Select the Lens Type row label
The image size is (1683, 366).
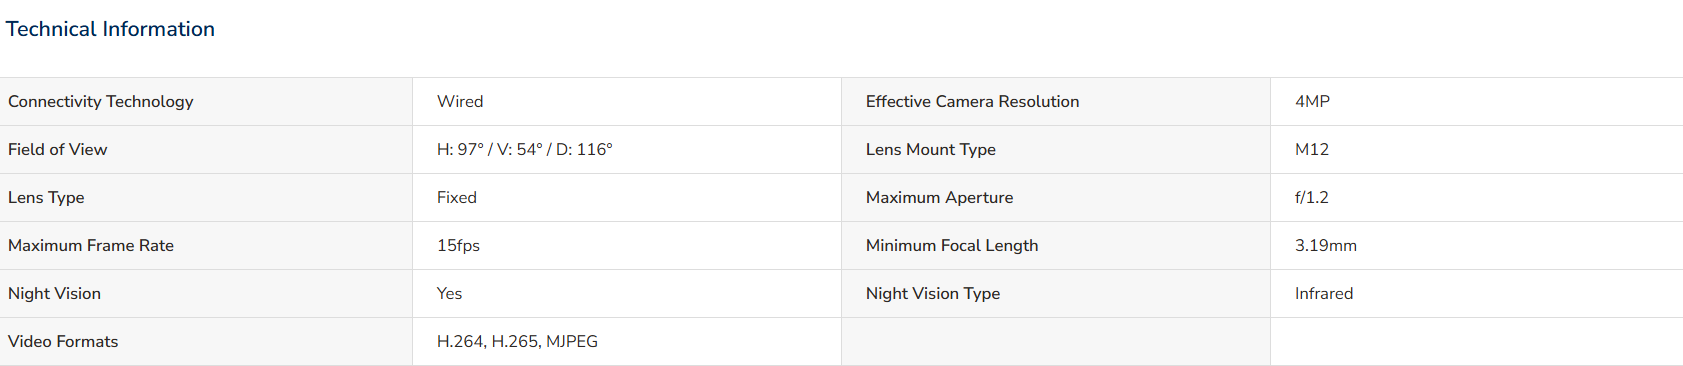pyautogui.click(x=46, y=198)
